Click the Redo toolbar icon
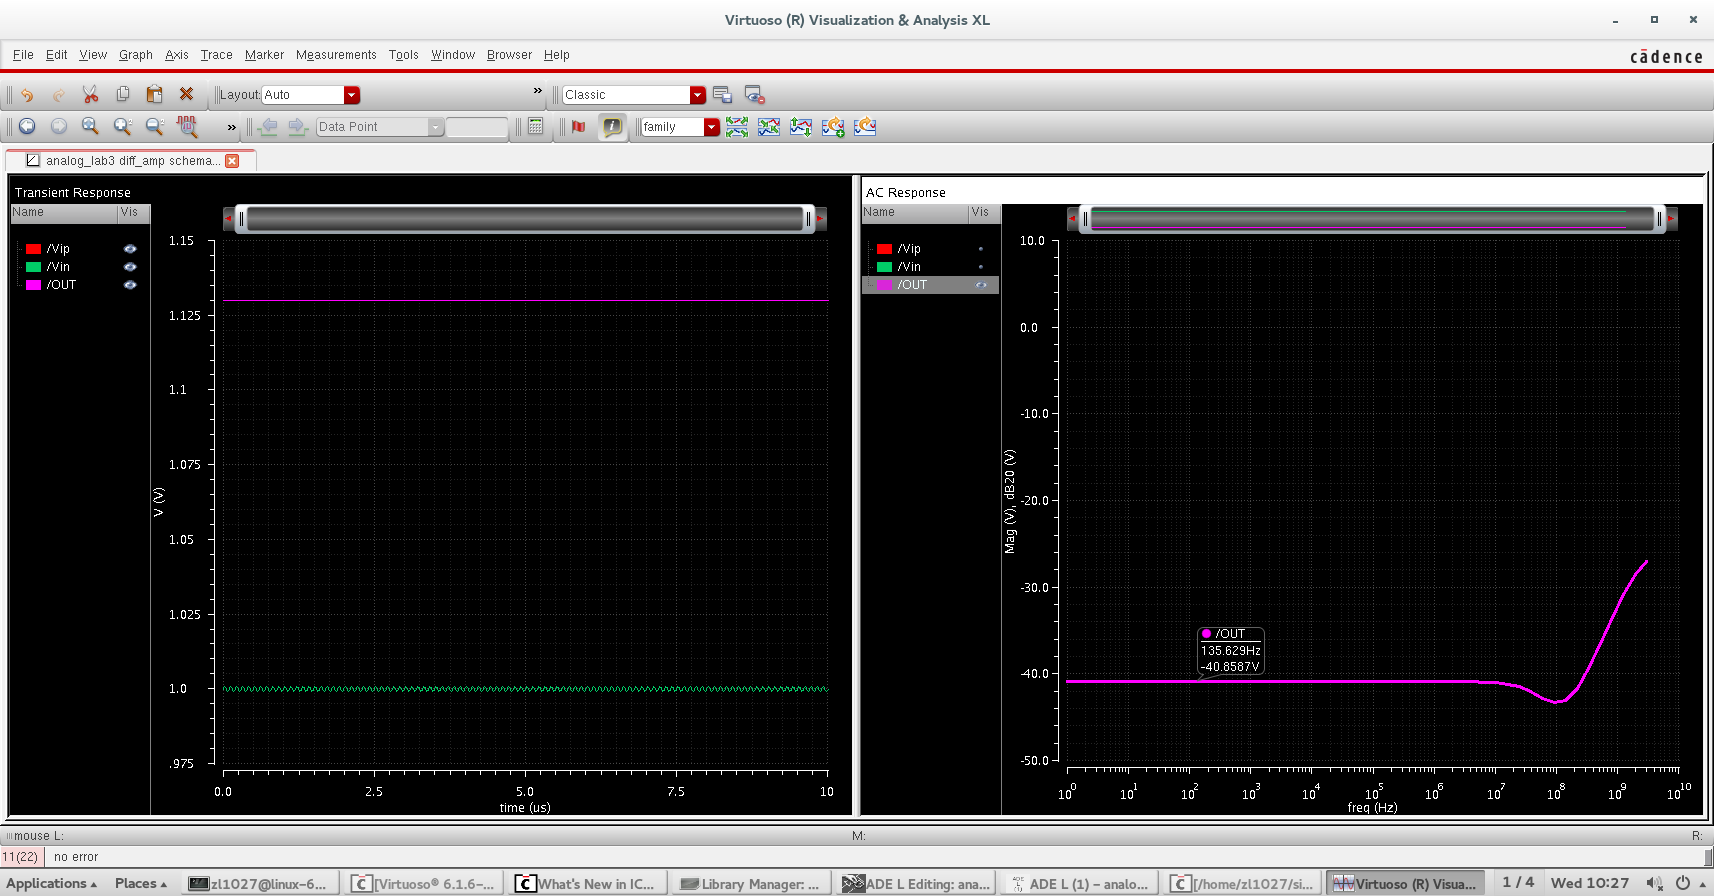1714x896 pixels. pos(59,95)
